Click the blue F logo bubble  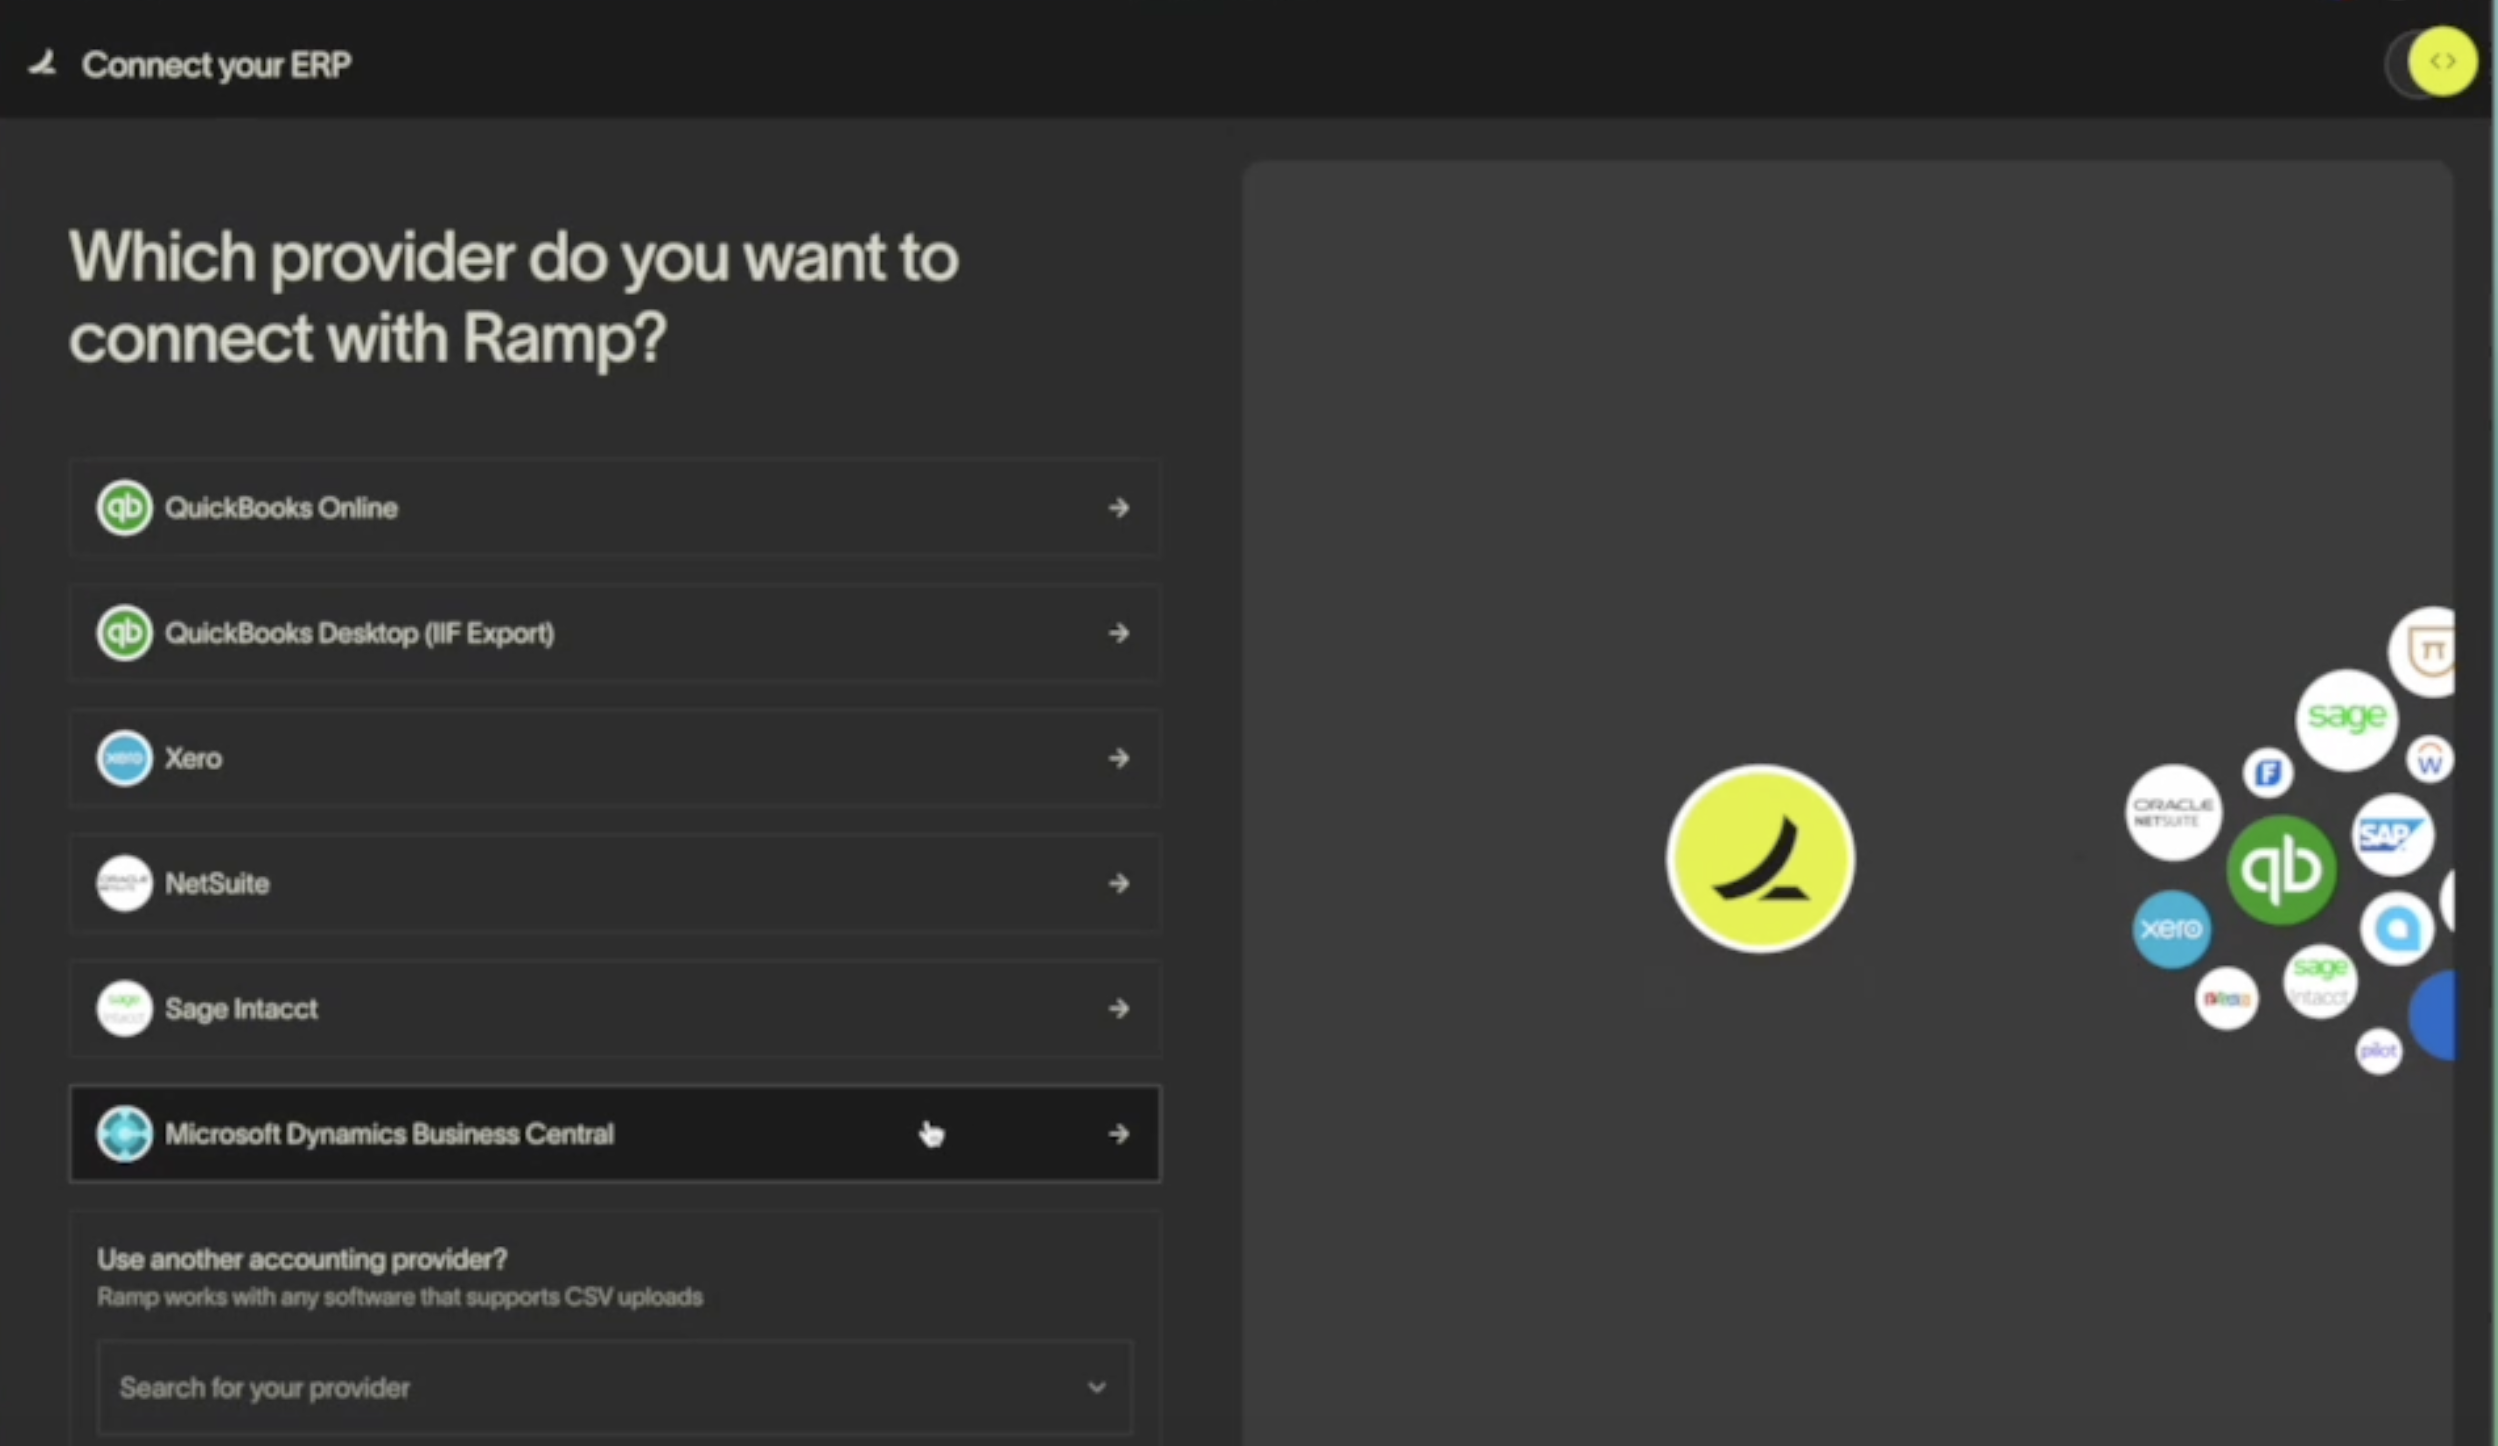[x=2268, y=773]
